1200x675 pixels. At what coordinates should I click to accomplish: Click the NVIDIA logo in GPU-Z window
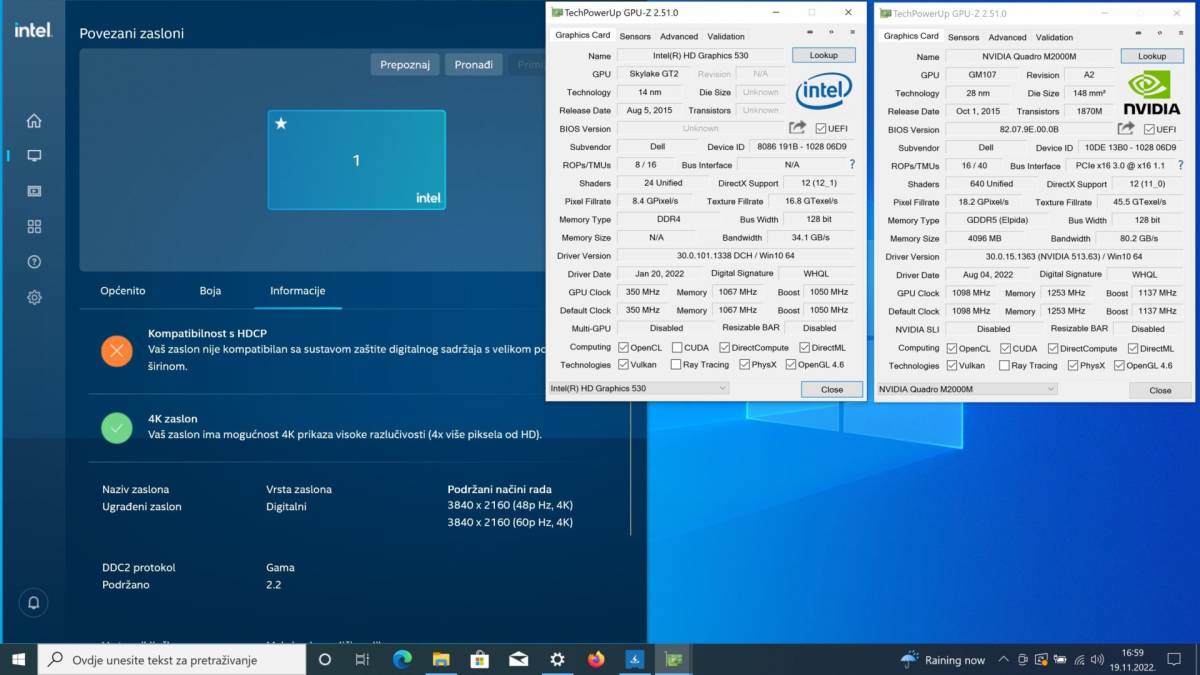click(1152, 92)
